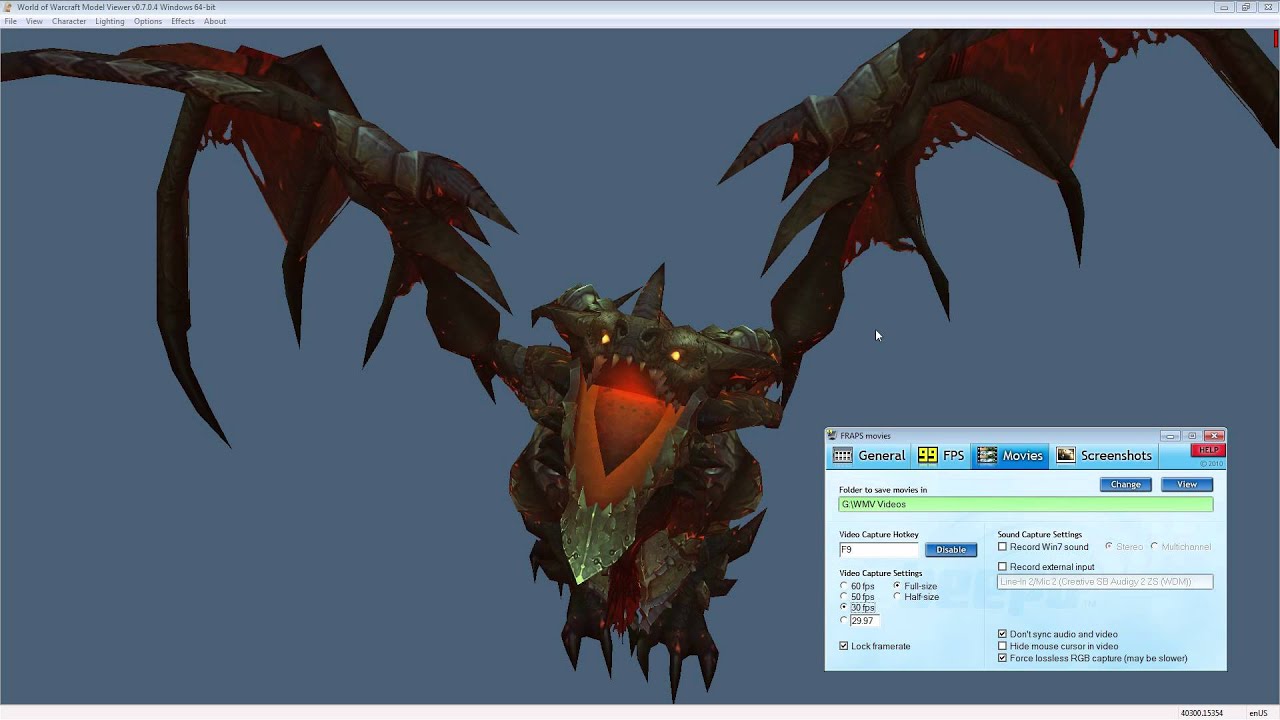This screenshot has height=720, width=1280.
Task: Click the Folder to save movies in label
Action: point(883,490)
